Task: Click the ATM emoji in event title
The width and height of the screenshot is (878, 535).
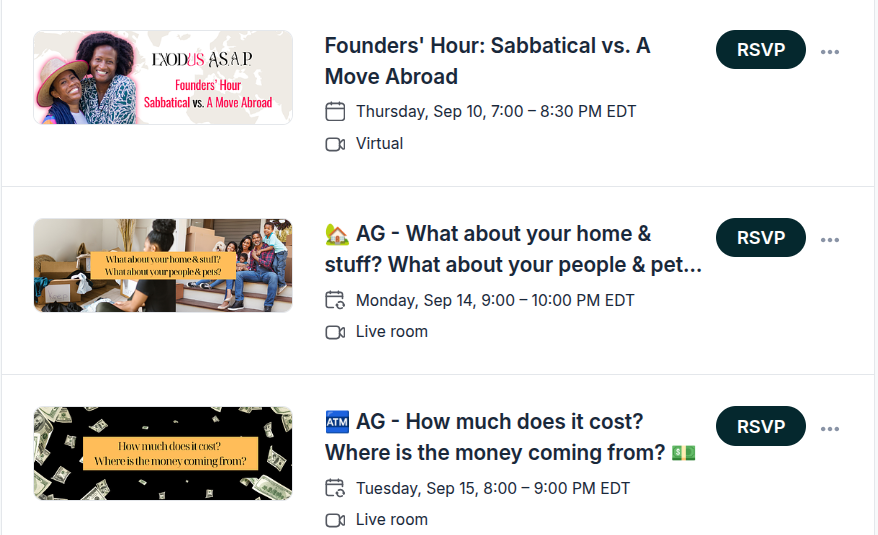Action: point(337,422)
